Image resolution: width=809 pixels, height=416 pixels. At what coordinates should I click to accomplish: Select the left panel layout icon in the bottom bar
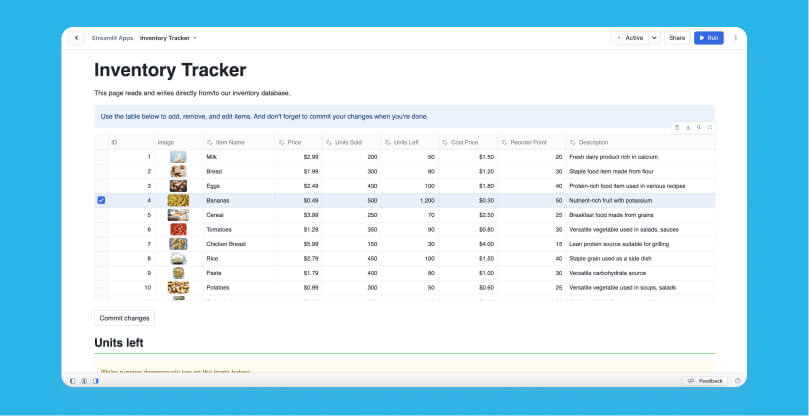[x=72, y=381]
